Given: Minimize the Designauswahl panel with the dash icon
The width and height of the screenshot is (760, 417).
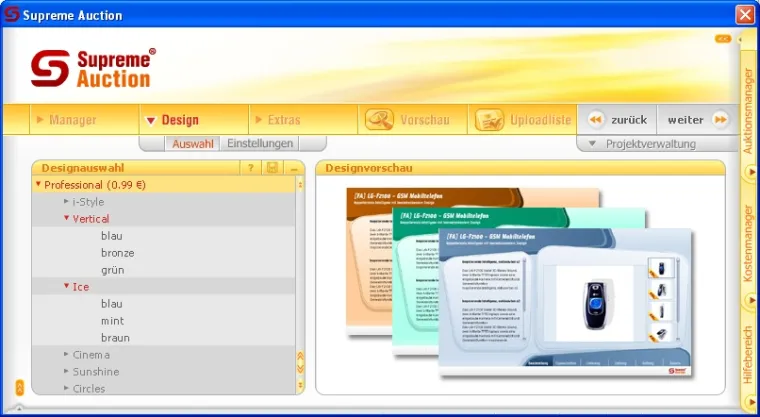Looking at the screenshot, I should (294, 168).
